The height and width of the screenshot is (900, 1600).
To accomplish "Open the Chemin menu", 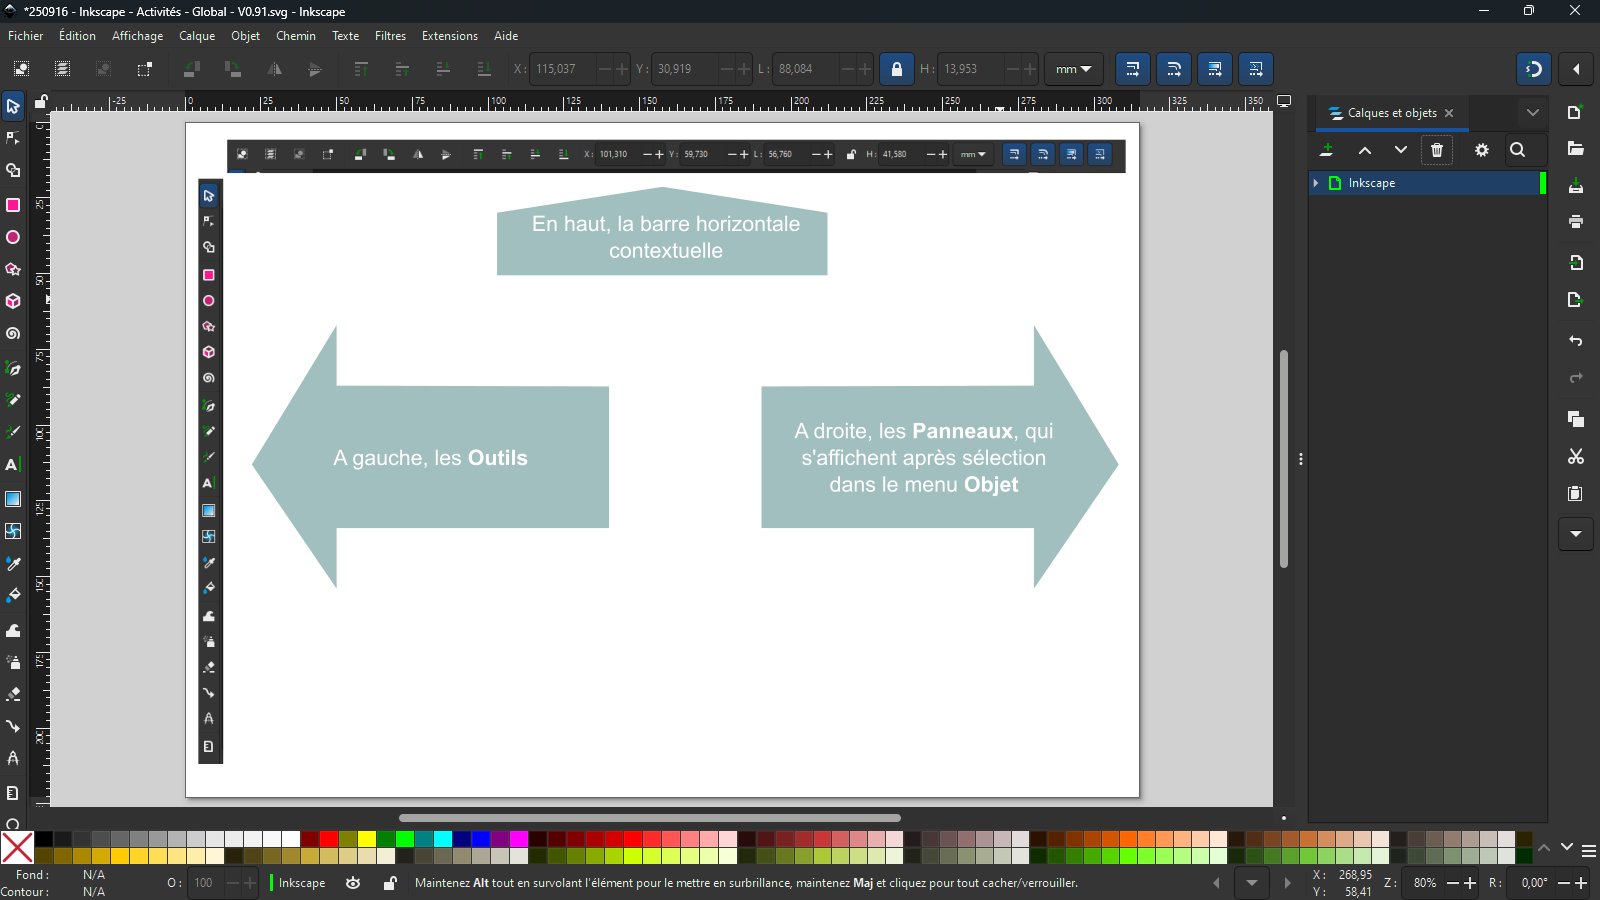I will click(x=295, y=36).
